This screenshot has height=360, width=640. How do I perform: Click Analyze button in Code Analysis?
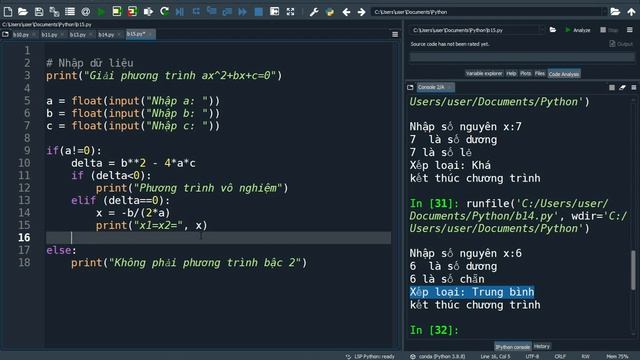tap(578, 30)
